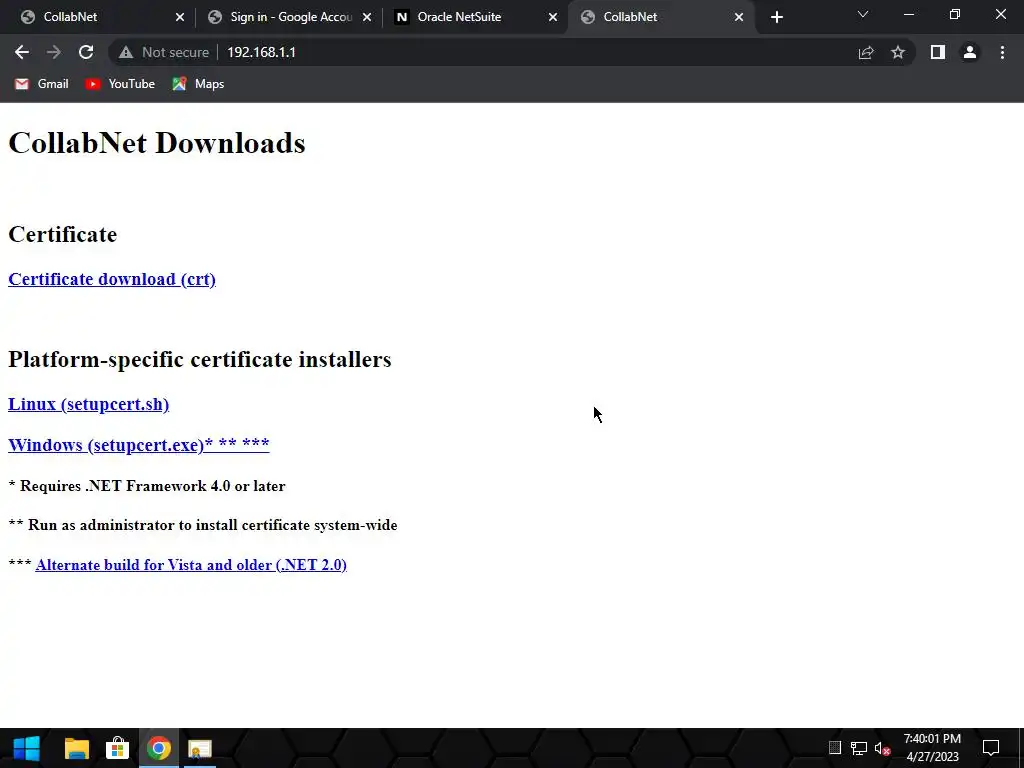1024x768 pixels.
Task: Open the YouTube bookmark
Action: pyautogui.click(x=120, y=84)
